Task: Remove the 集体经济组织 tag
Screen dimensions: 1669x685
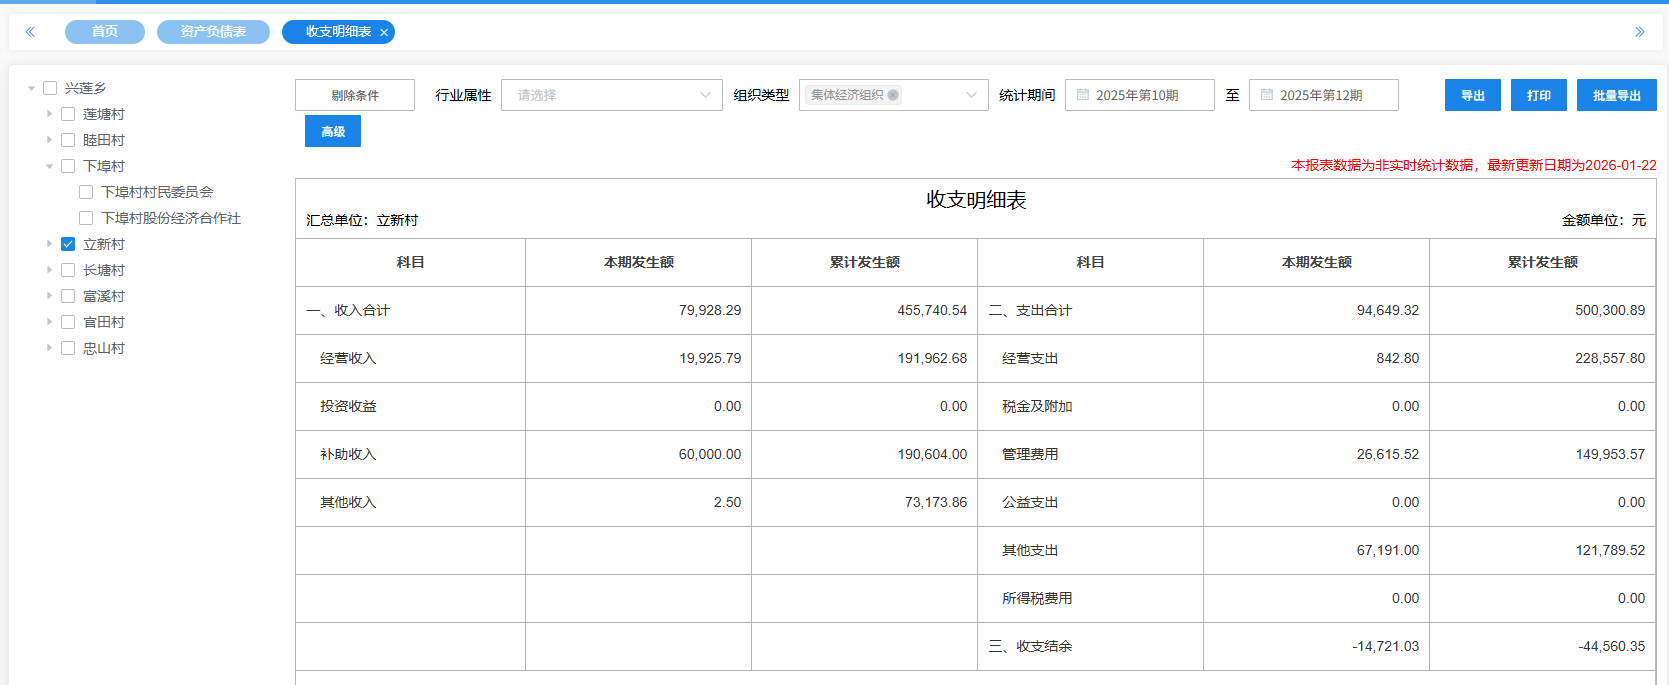Action: (893, 95)
